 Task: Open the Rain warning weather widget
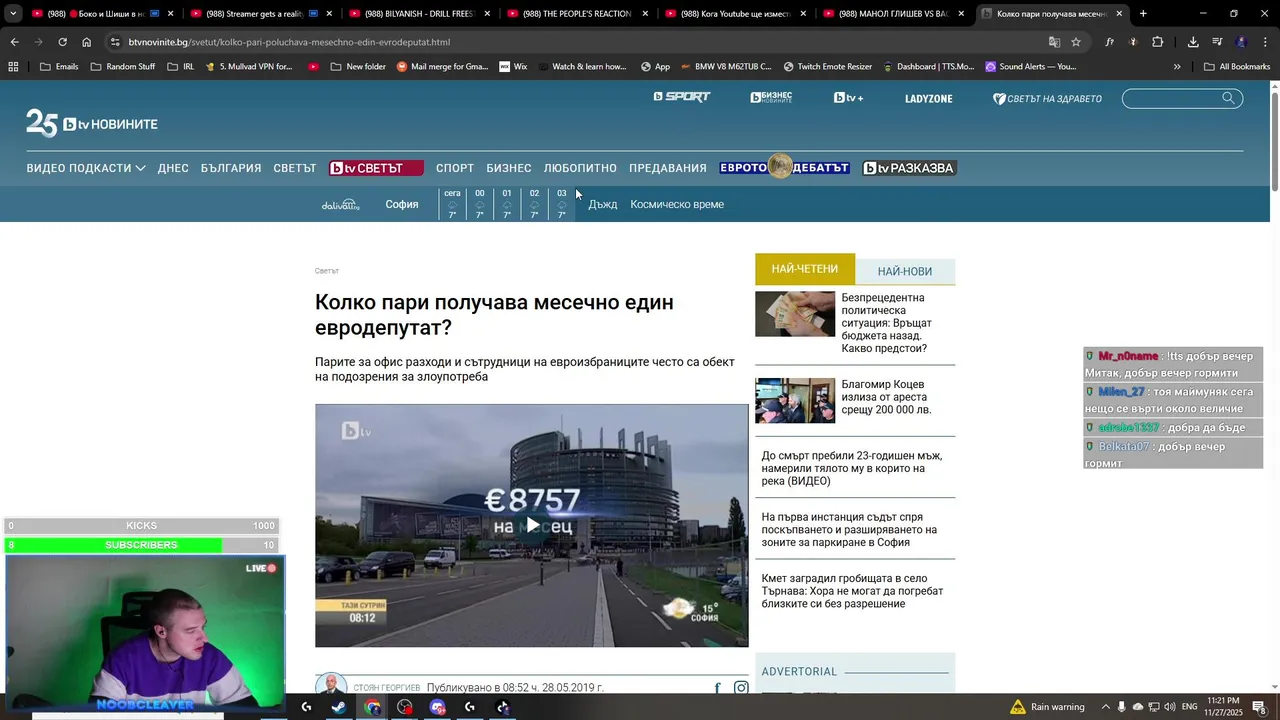(1047, 707)
